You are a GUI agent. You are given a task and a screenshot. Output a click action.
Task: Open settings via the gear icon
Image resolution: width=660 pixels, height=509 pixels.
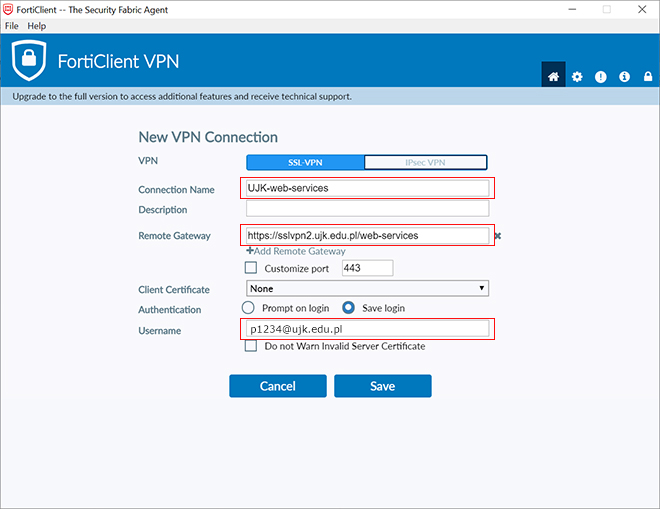pos(577,77)
